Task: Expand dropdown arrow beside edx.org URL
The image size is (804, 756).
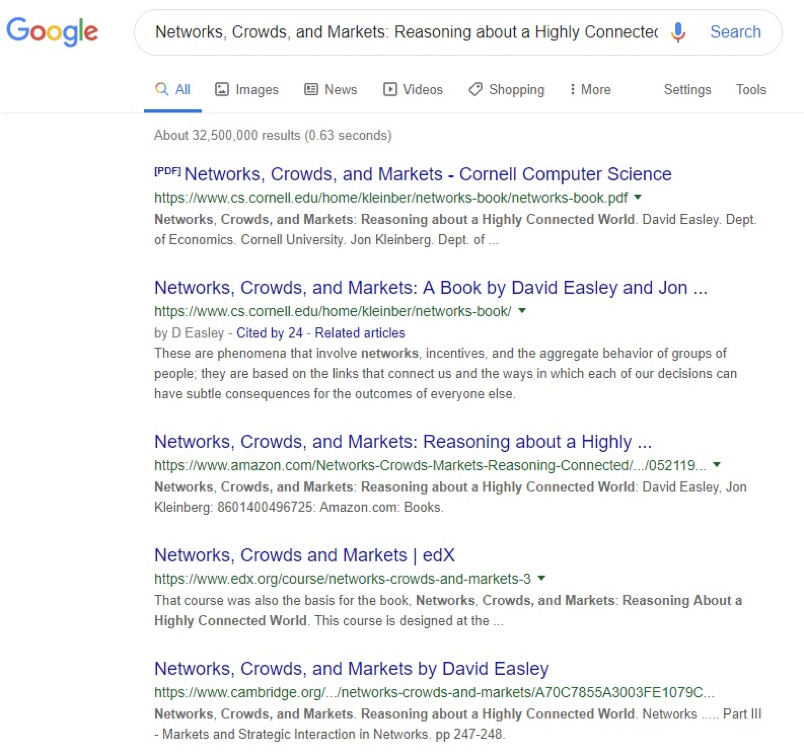Action: 541,578
